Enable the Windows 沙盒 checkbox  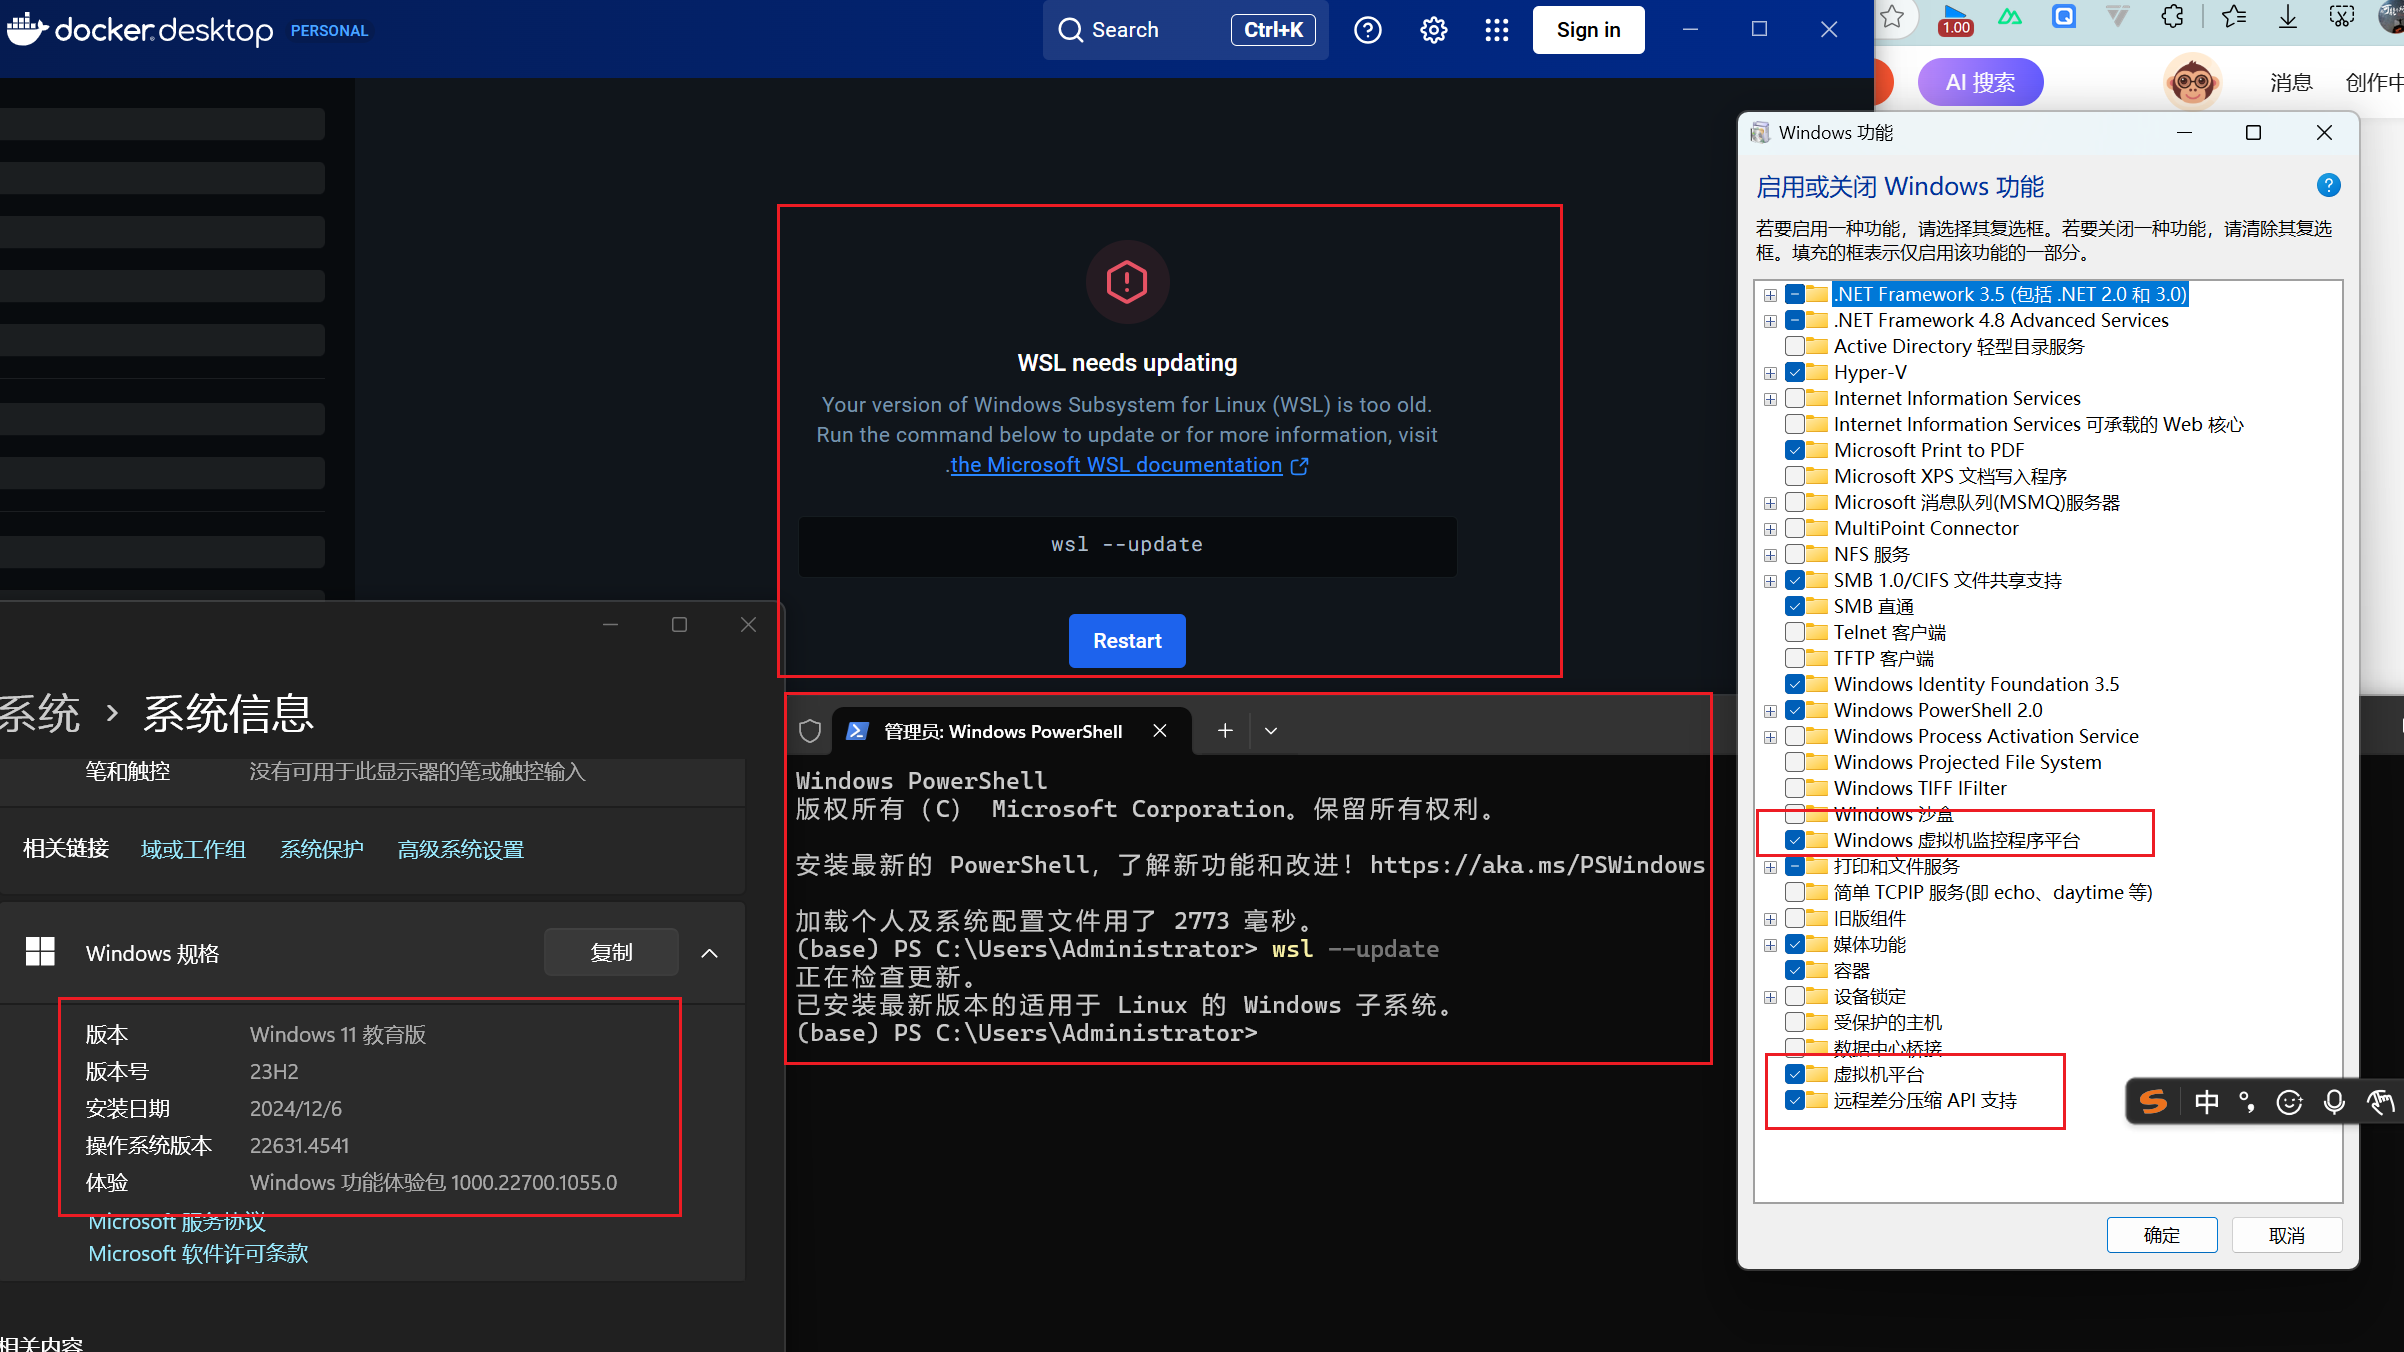(1795, 814)
